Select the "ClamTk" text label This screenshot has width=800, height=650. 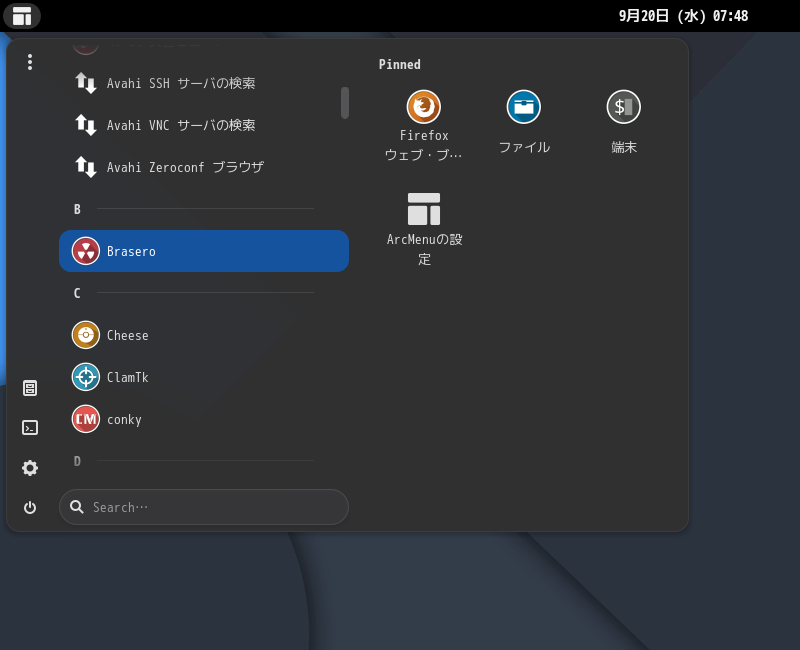128,377
